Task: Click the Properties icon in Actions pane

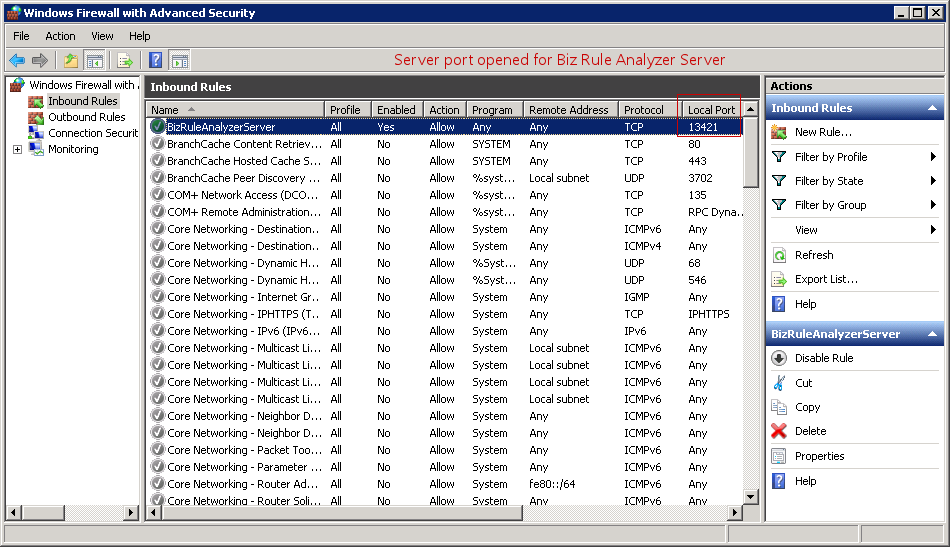Action: coord(779,456)
